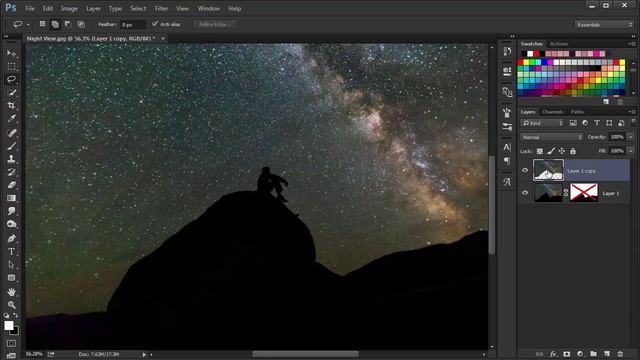Image resolution: width=640 pixels, height=360 pixels.
Task: Select the Path Selection tool
Action: click(11, 264)
